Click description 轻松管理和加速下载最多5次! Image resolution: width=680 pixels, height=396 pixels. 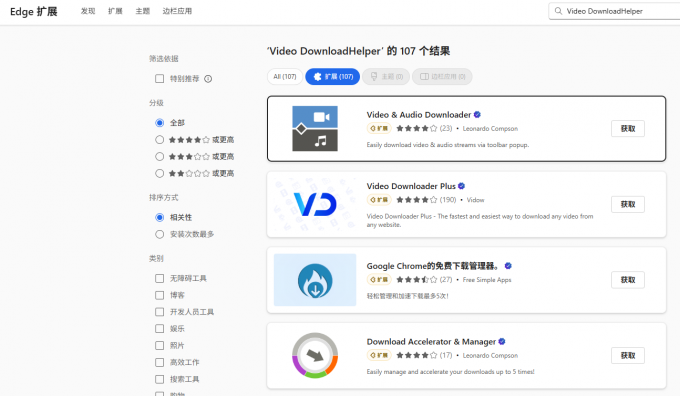[x=408, y=296]
